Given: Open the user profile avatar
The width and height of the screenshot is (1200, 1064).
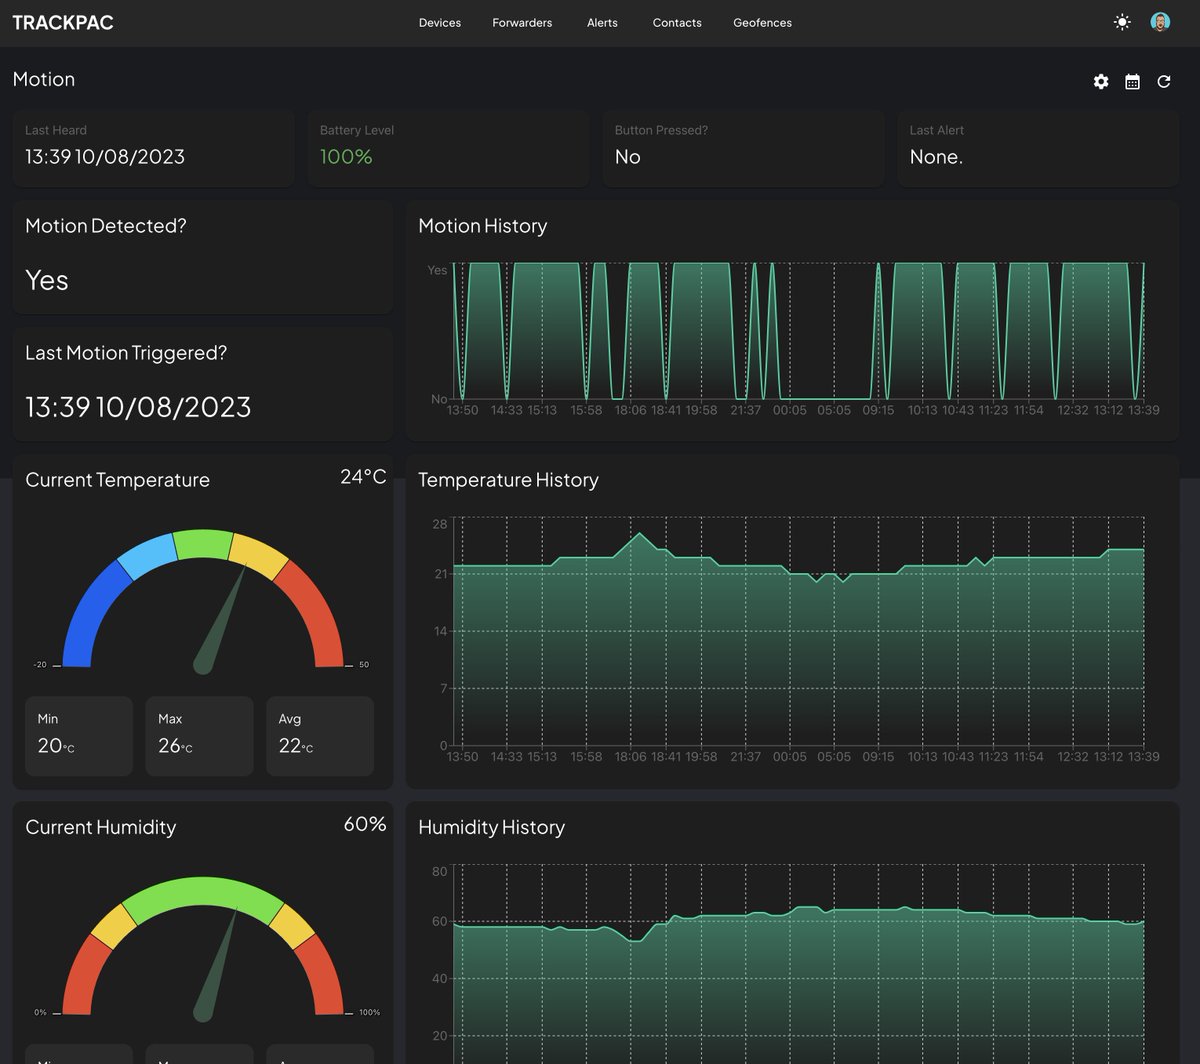Looking at the screenshot, I should [x=1160, y=22].
